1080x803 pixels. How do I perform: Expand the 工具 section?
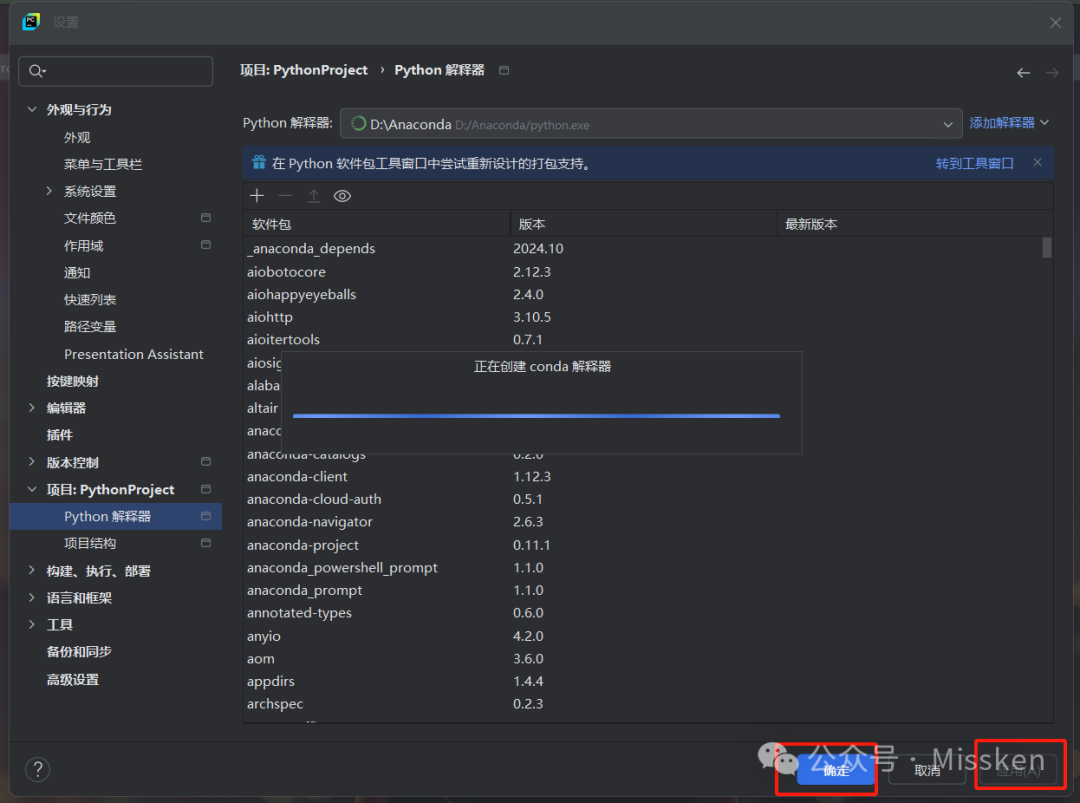pos(32,624)
